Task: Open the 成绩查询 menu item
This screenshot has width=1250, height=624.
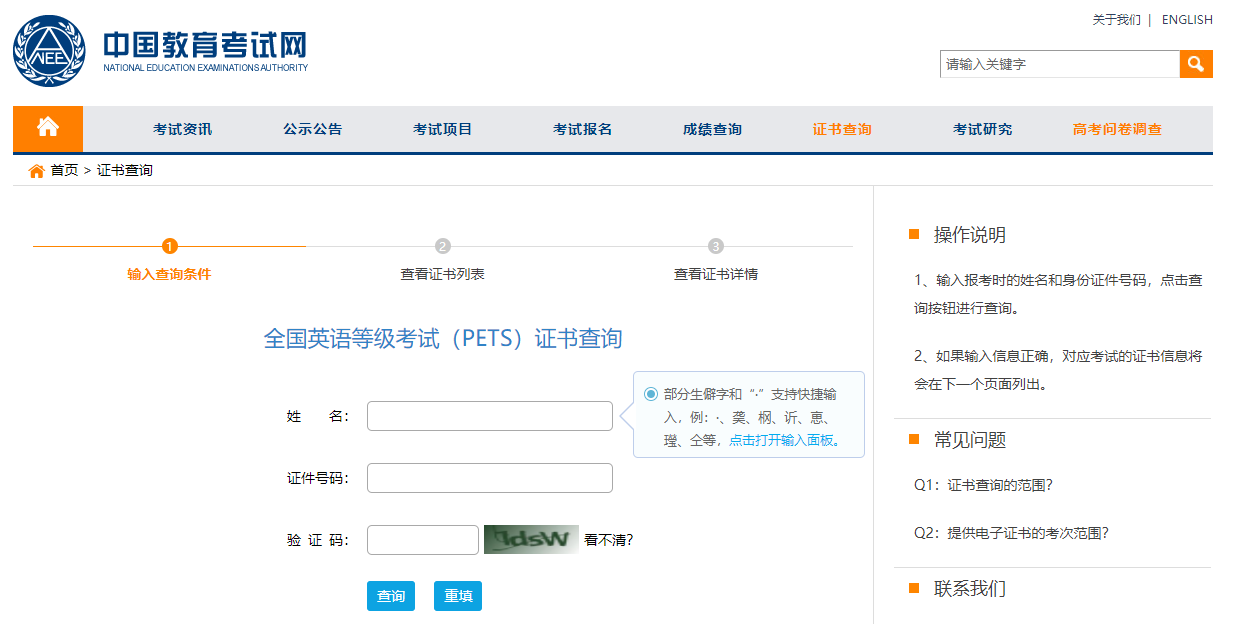Action: click(712, 129)
